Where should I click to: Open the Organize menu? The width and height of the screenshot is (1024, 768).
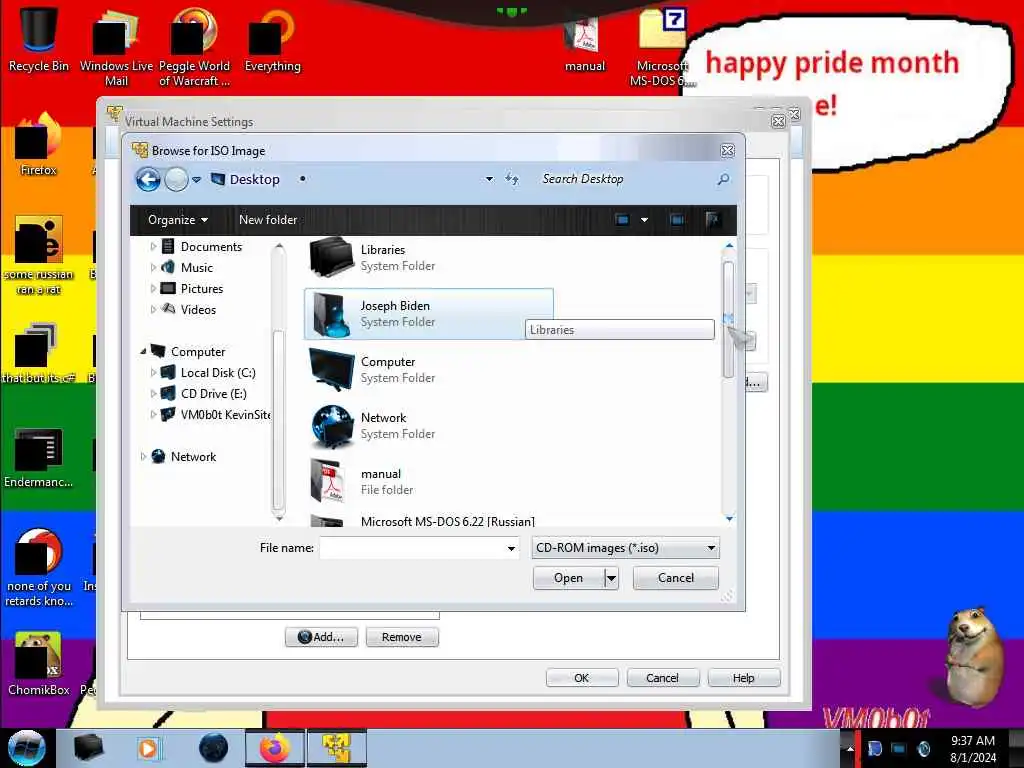178,220
